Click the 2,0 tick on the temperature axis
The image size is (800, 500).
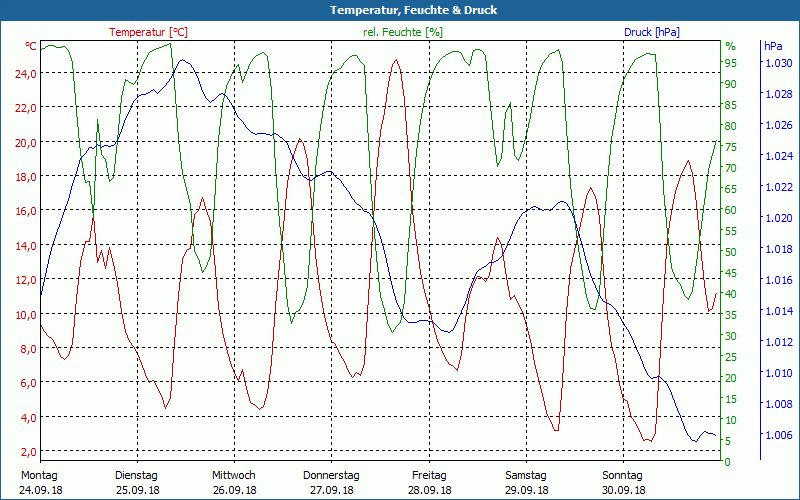[28, 451]
